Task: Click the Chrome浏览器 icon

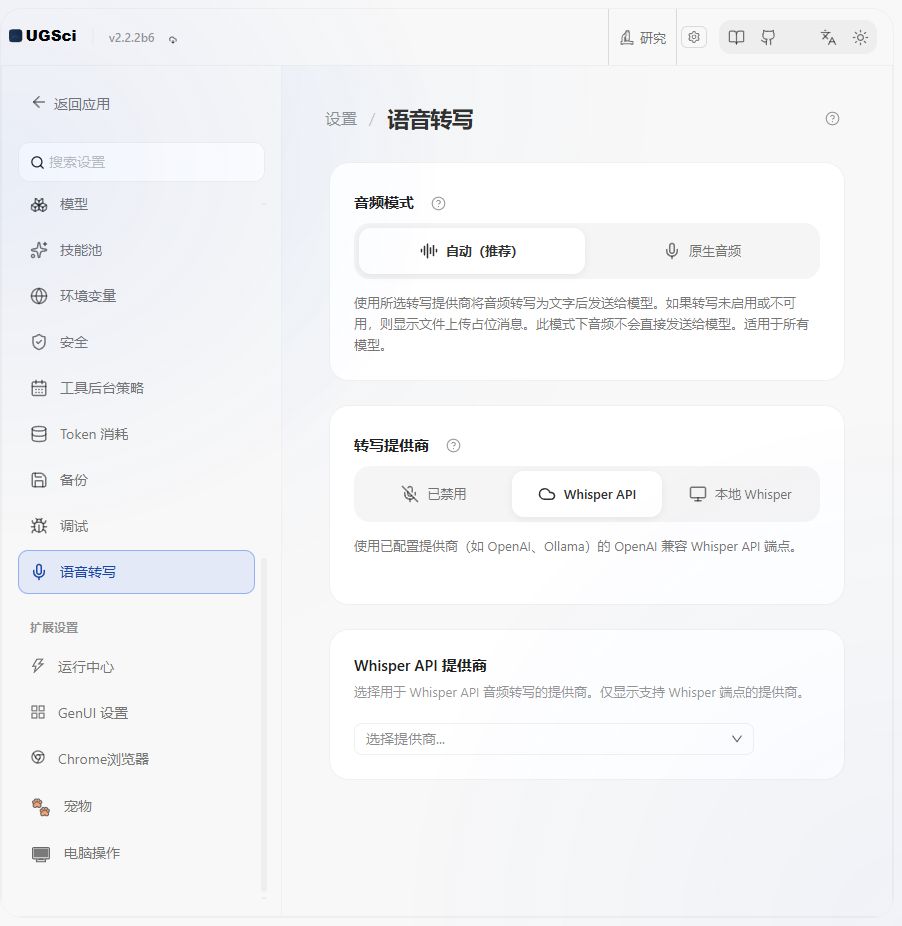Action: (38, 758)
